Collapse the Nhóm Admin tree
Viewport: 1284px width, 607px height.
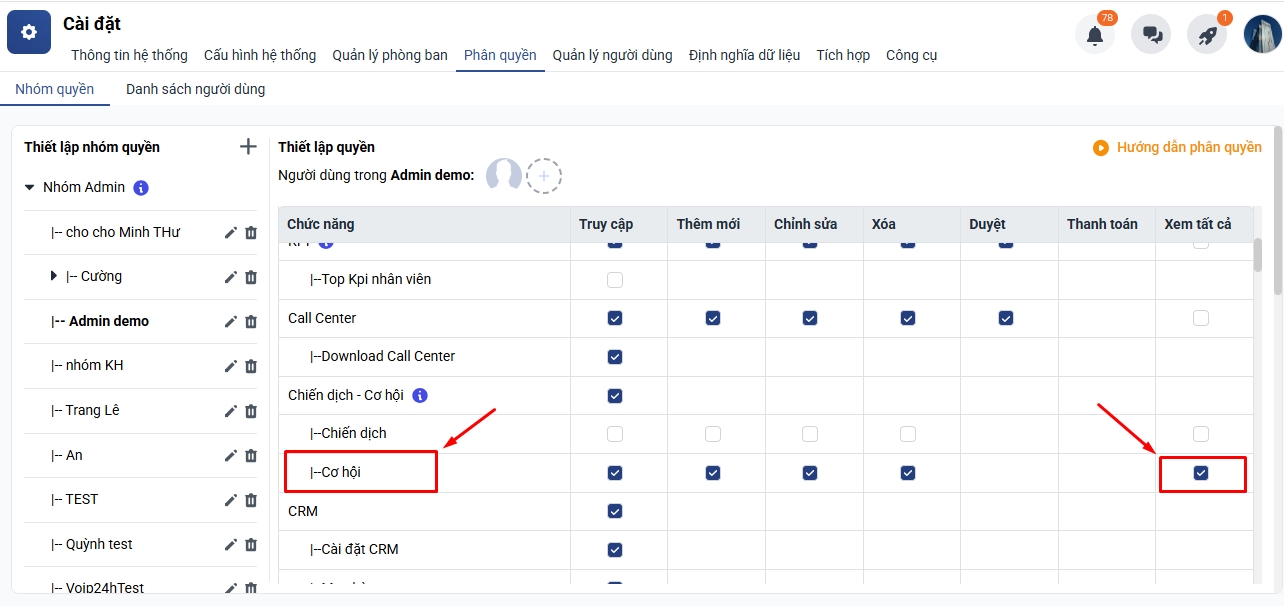30,188
